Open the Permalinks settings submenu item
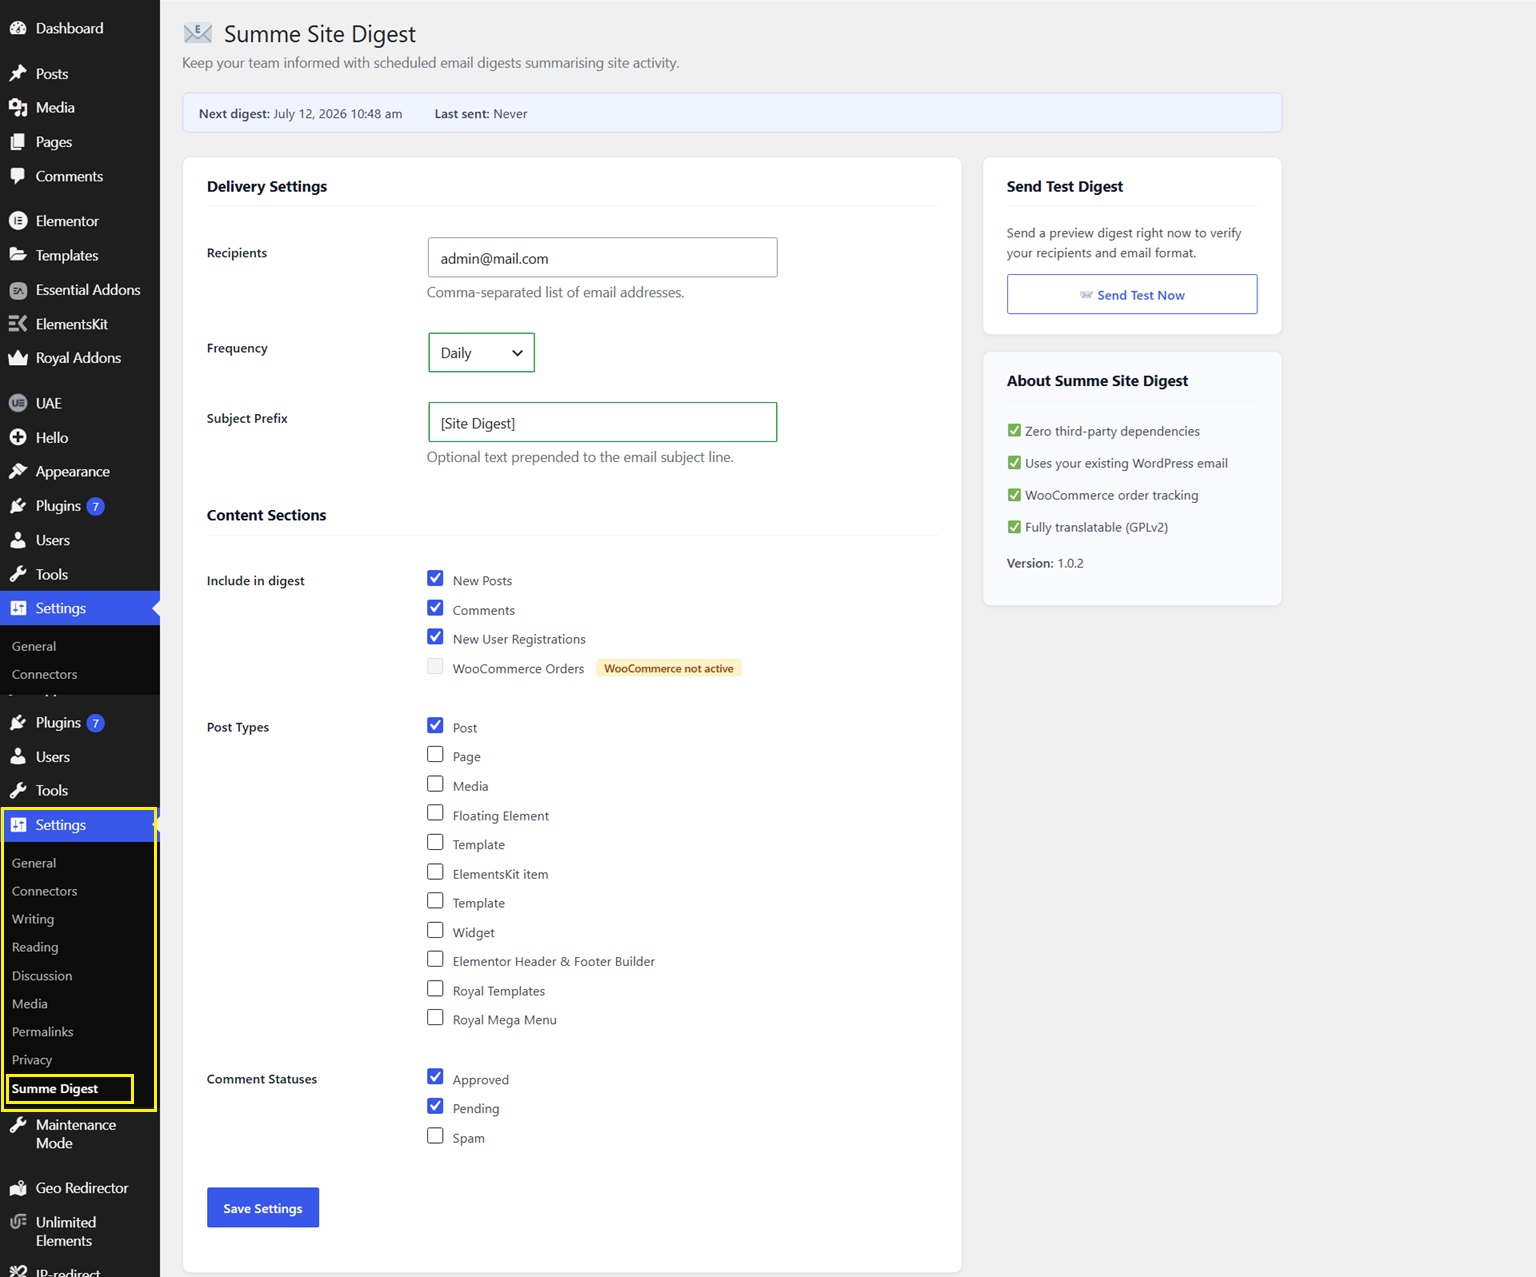1536x1277 pixels. point(43,1032)
